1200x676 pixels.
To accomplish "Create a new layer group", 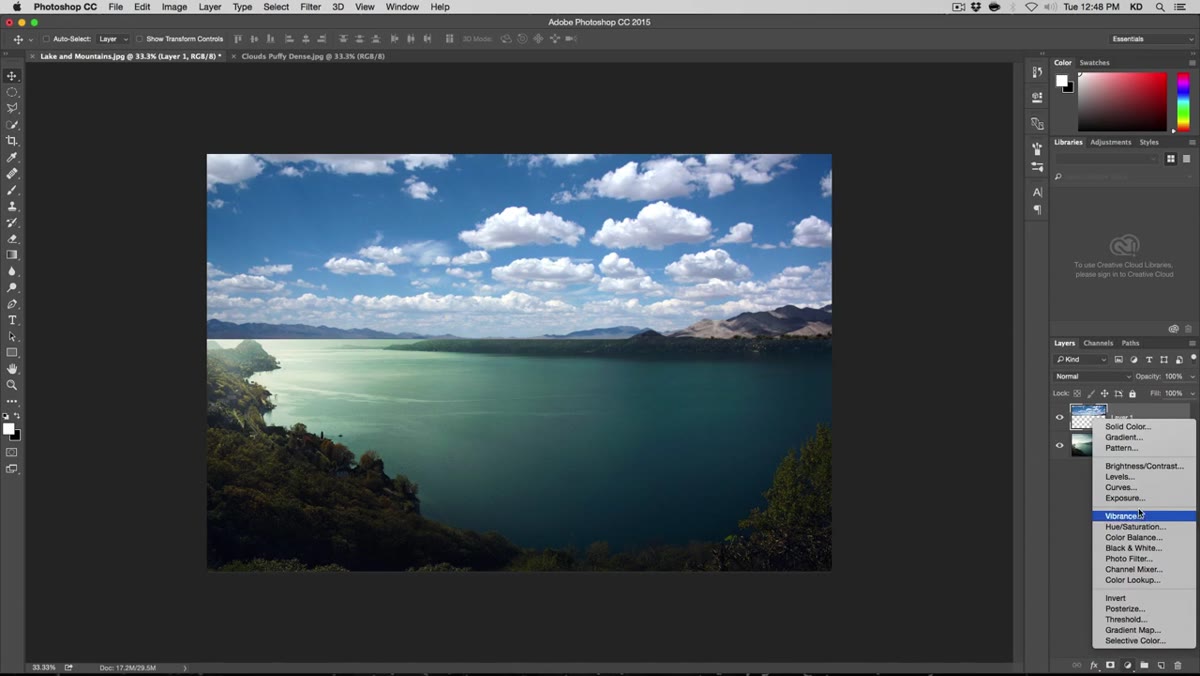I will (x=1144, y=665).
